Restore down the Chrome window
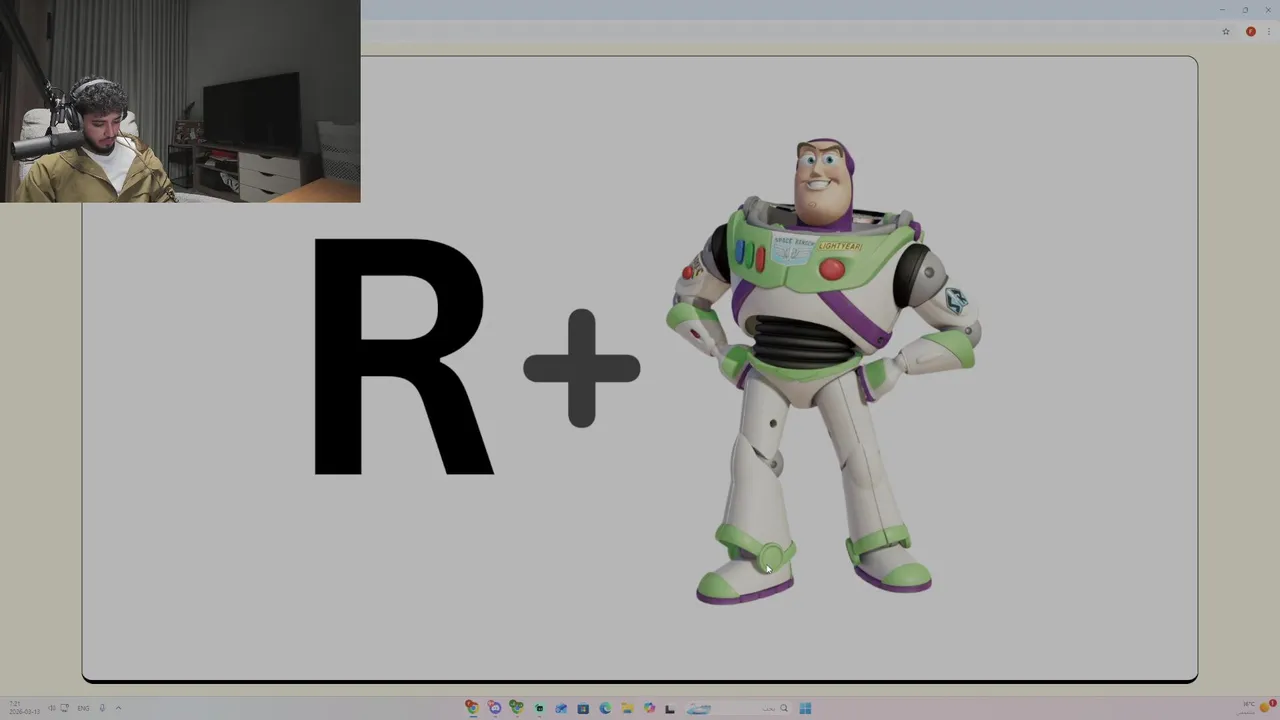1280x720 pixels. 1245,10
